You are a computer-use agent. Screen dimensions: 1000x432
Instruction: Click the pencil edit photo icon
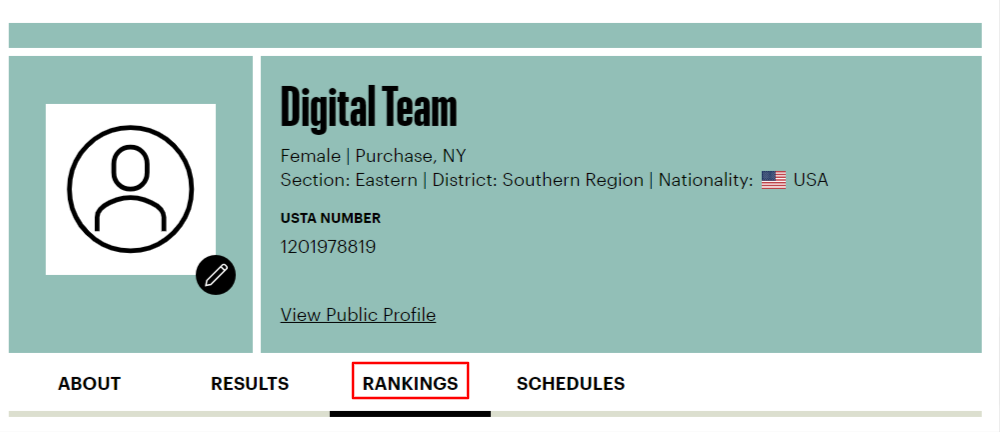[x=216, y=275]
